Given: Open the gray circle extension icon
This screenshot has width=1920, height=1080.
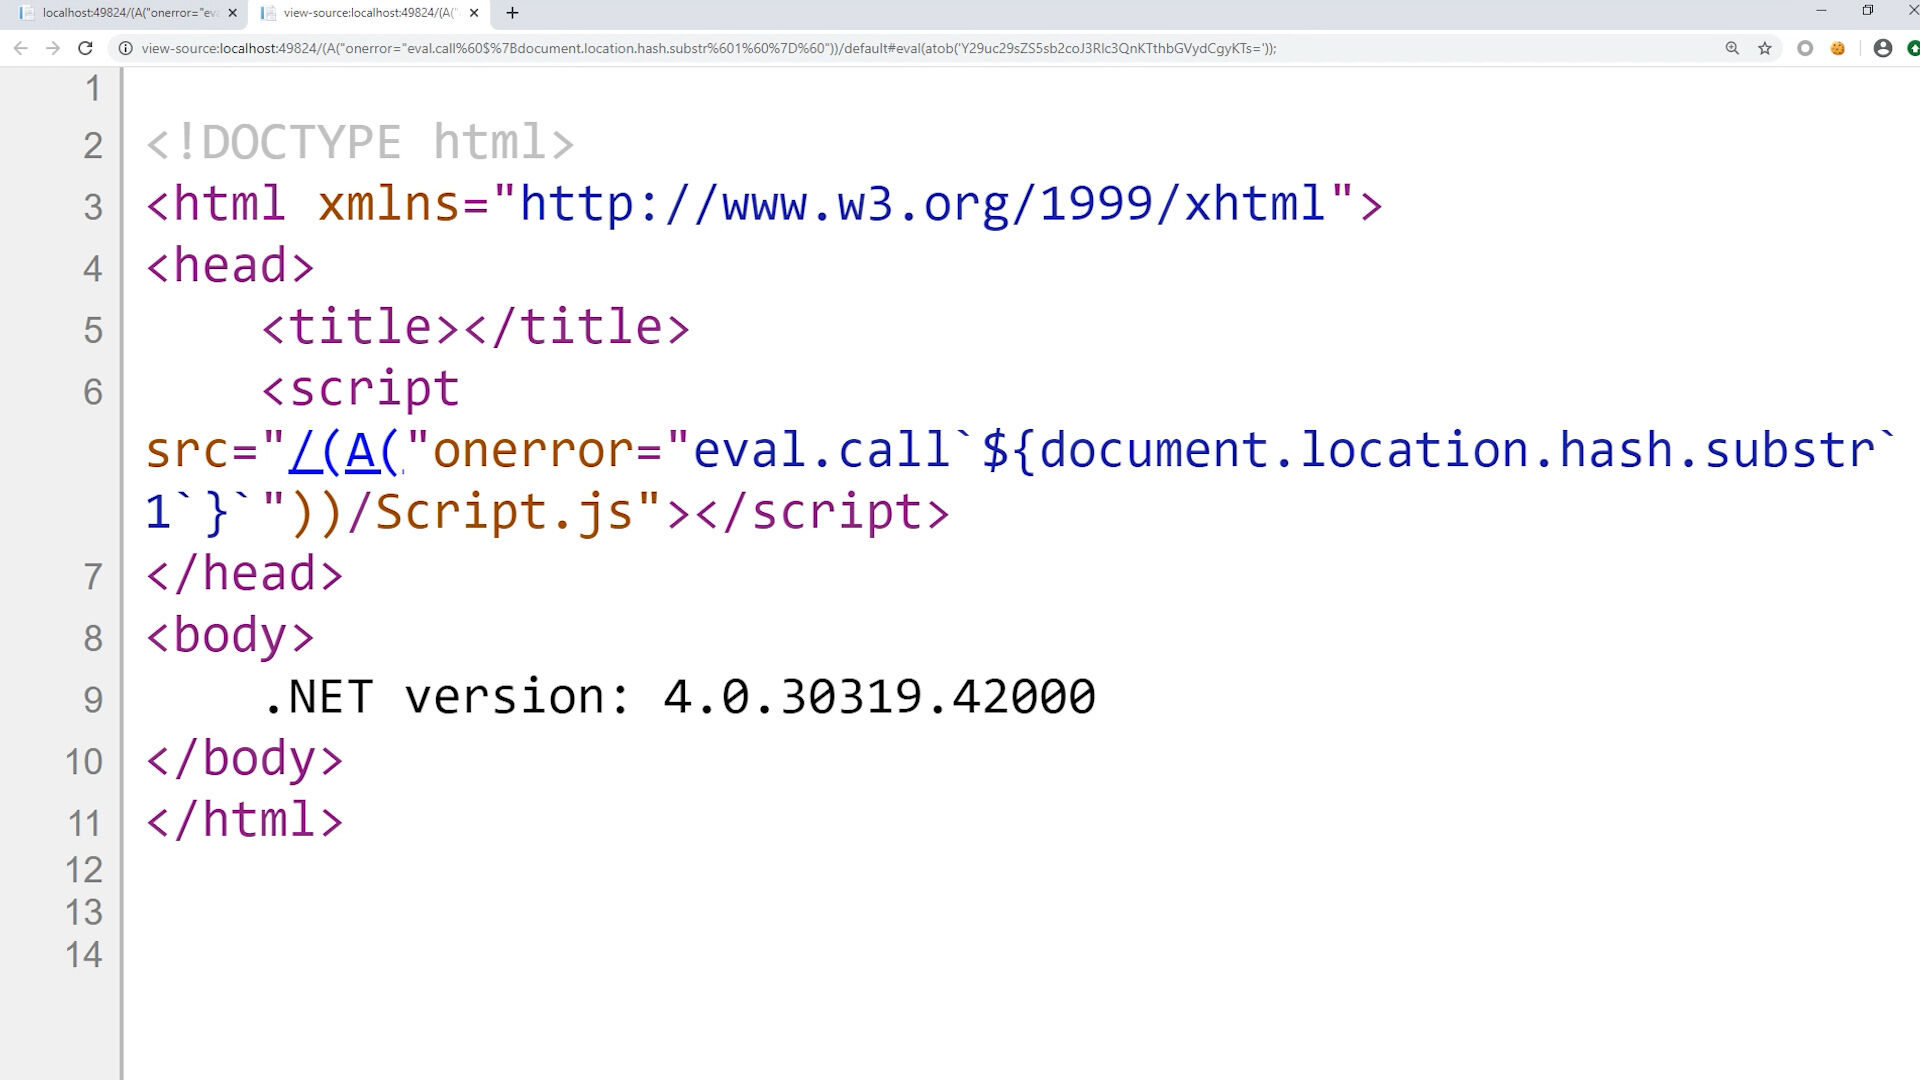Looking at the screenshot, I should 1805,48.
